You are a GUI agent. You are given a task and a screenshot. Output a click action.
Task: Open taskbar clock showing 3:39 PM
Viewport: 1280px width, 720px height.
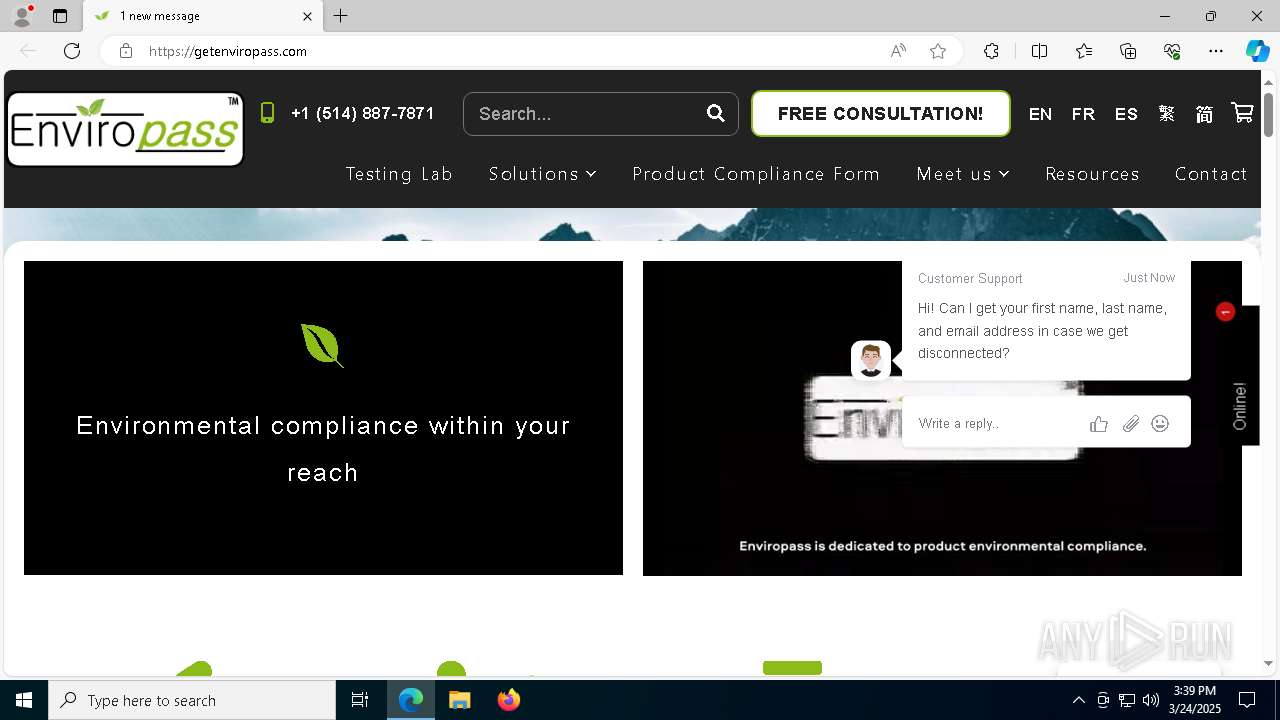coord(1194,700)
